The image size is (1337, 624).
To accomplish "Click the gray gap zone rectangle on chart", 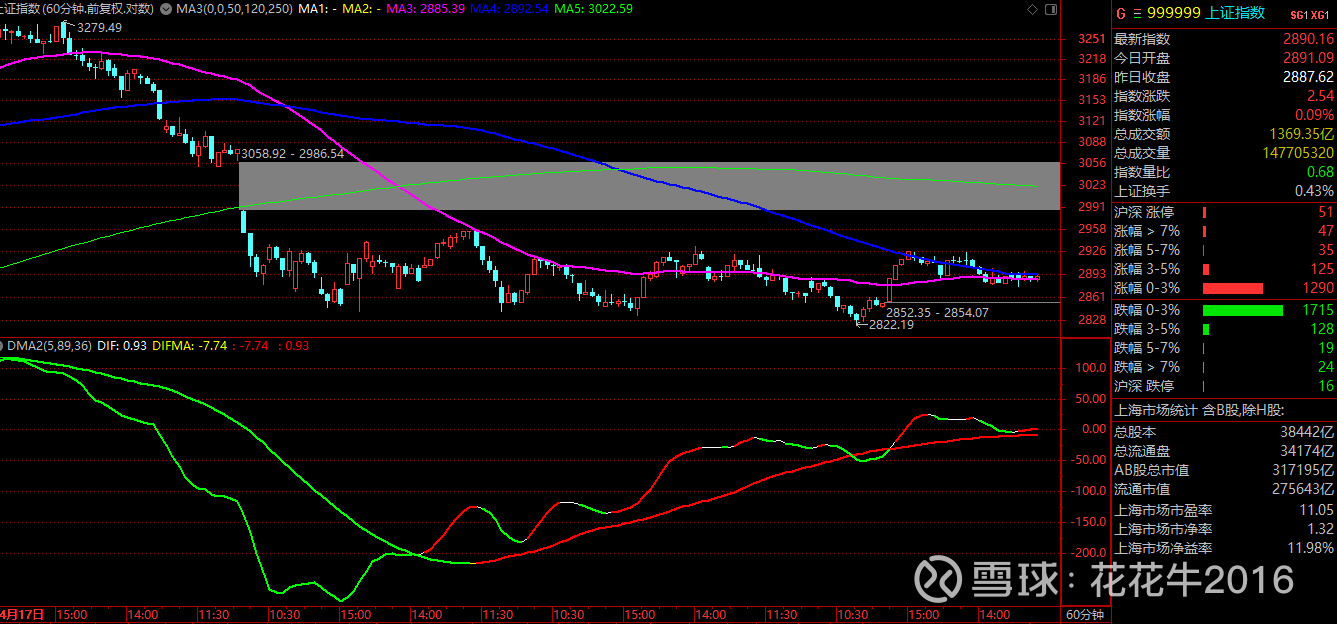I will (648, 186).
